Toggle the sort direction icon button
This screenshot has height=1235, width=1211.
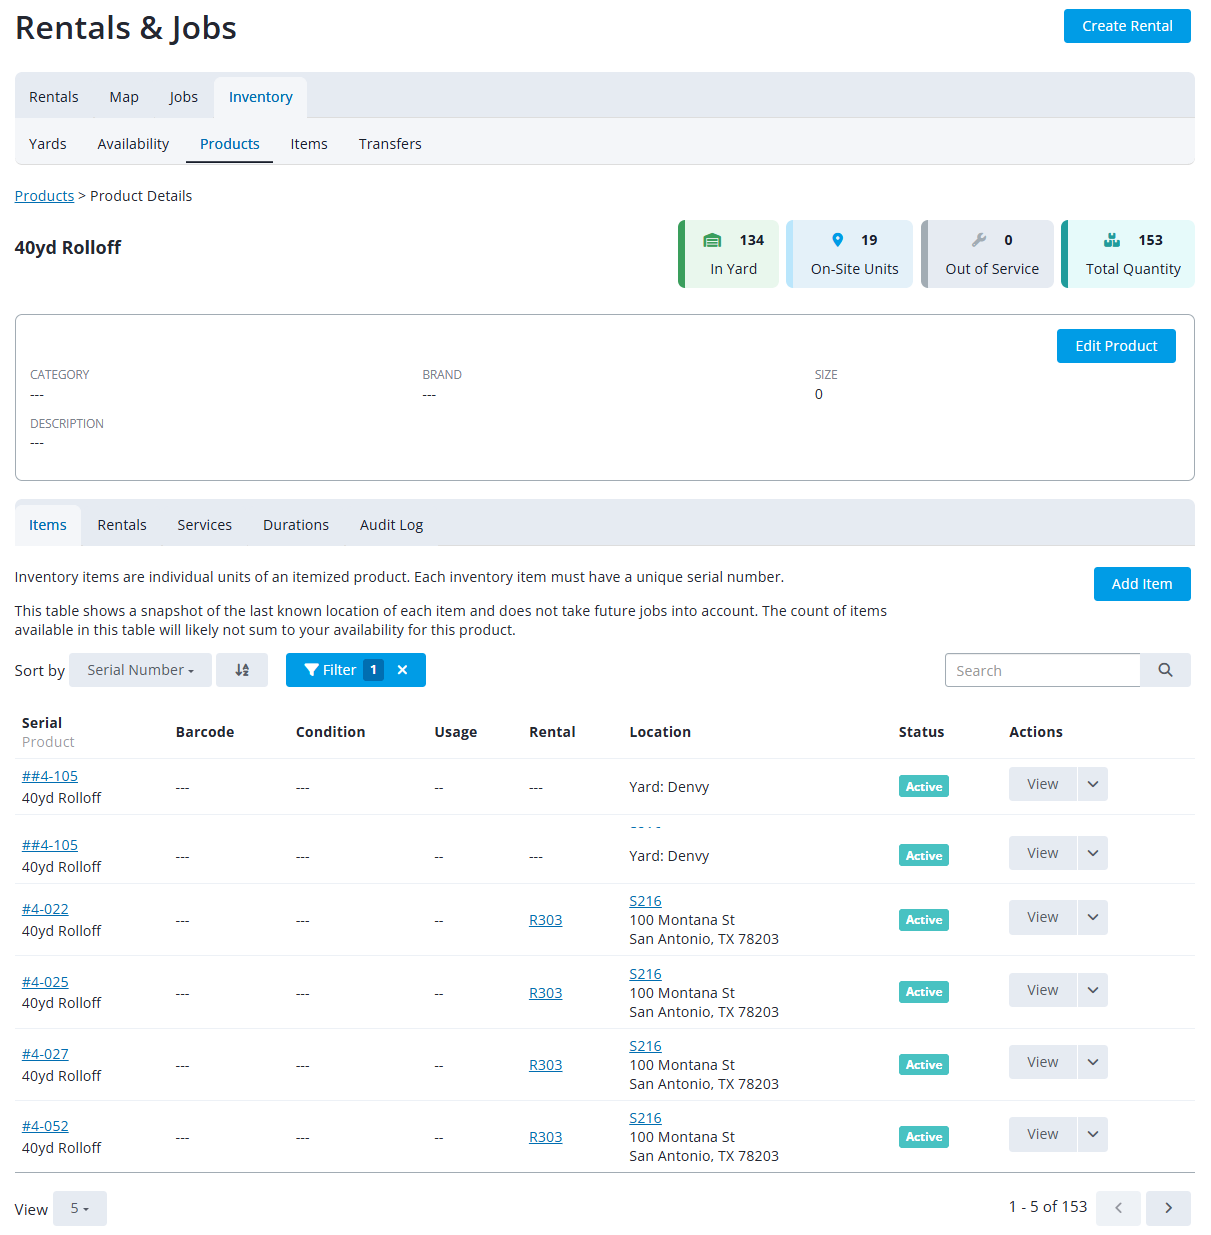242,670
